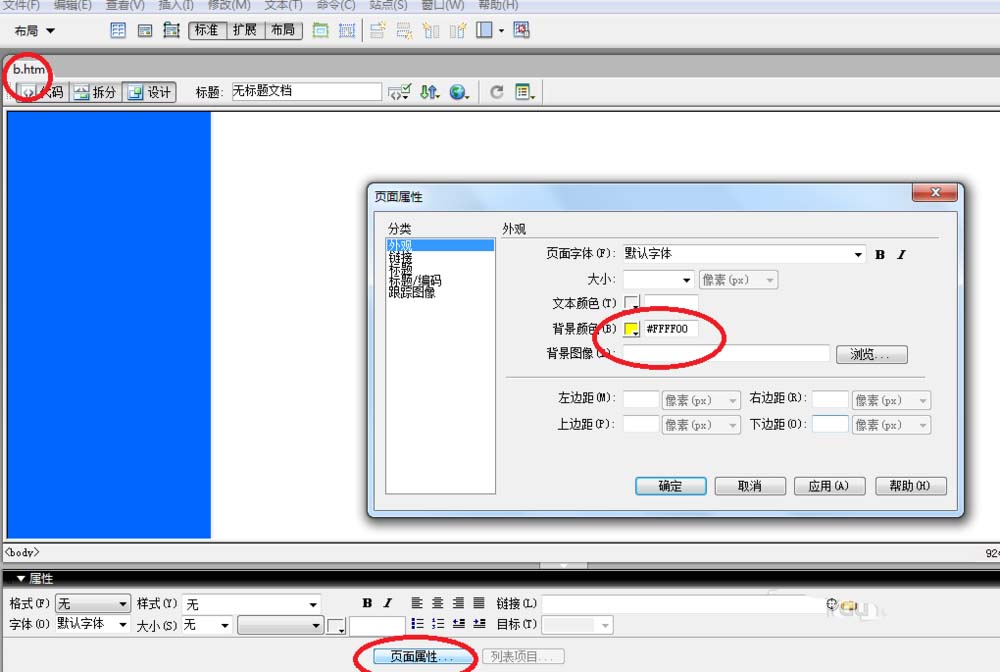Show the 拆分 view
Screen dimensions: 1000x672
point(94,92)
